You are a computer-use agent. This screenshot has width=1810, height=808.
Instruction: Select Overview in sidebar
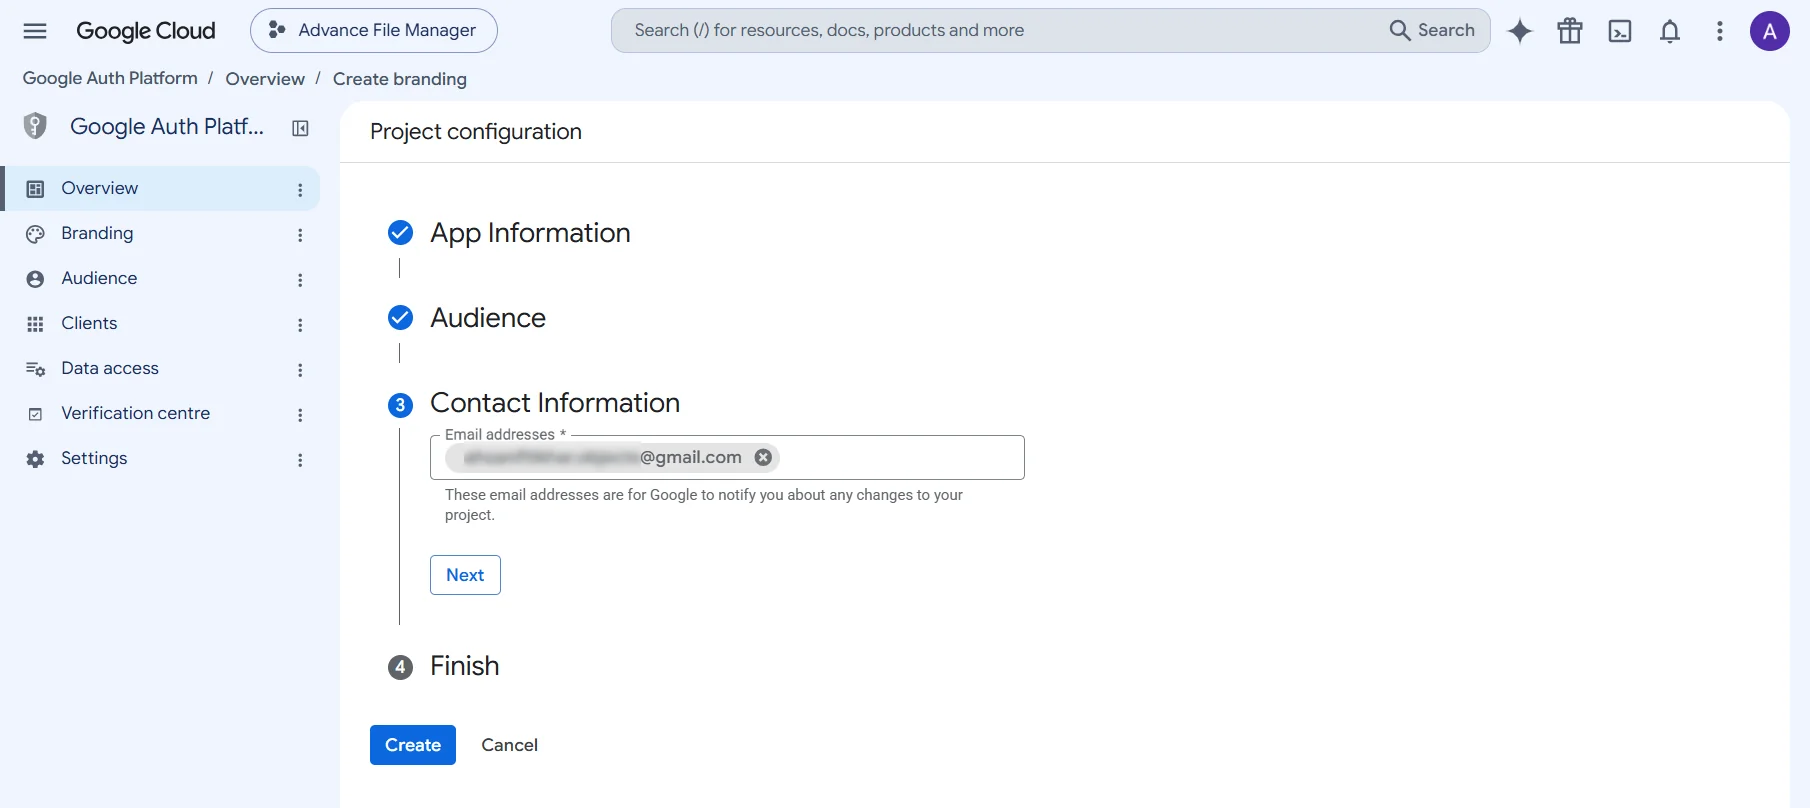click(162, 188)
